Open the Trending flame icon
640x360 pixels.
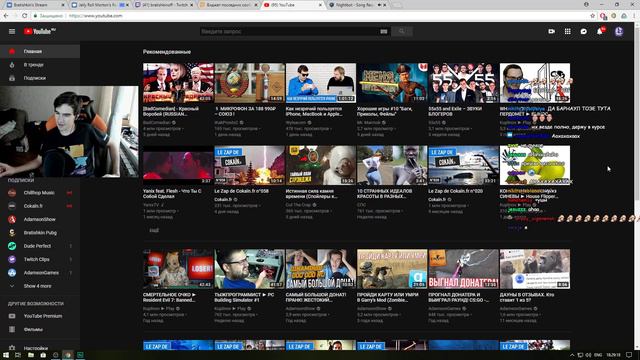pos(12,65)
